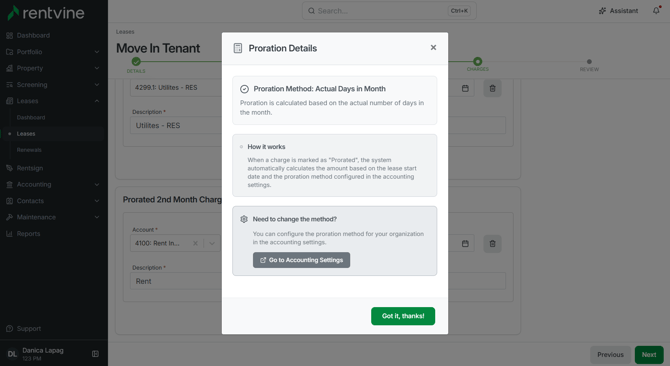Click the Maintenance wrench icon
670x366 pixels.
(x=9, y=217)
